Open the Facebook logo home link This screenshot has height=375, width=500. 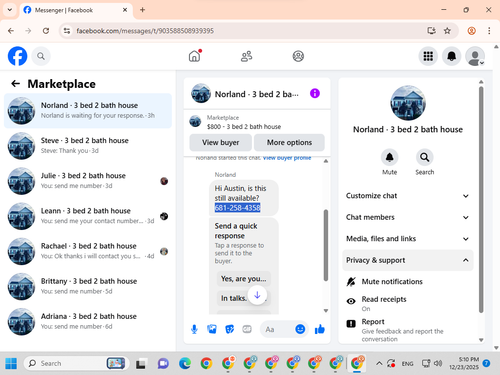point(17,56)
